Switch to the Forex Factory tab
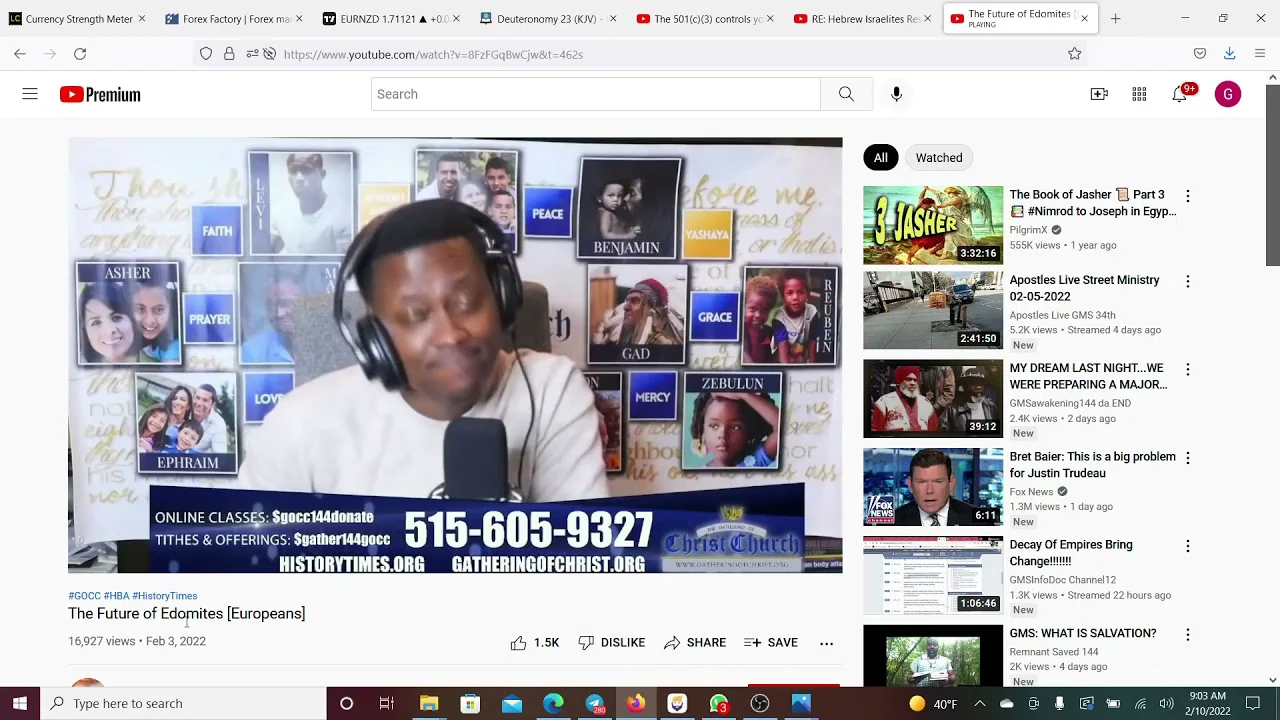This screenshot has width=1280, height=720. point(233,18)
